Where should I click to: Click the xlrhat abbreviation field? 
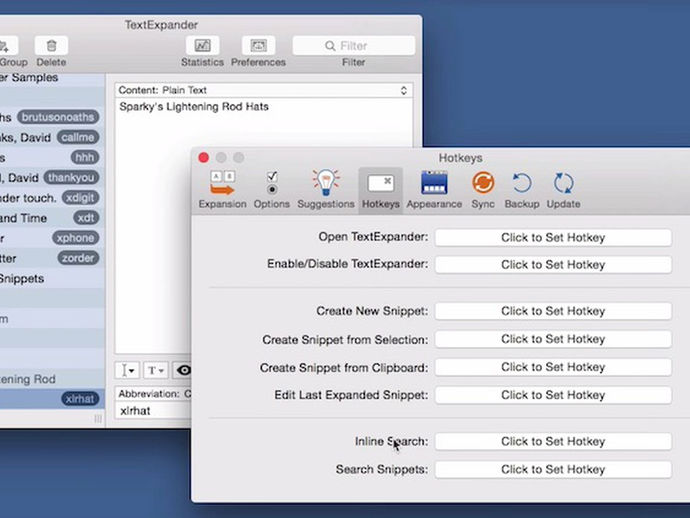[x=153, y=411]
